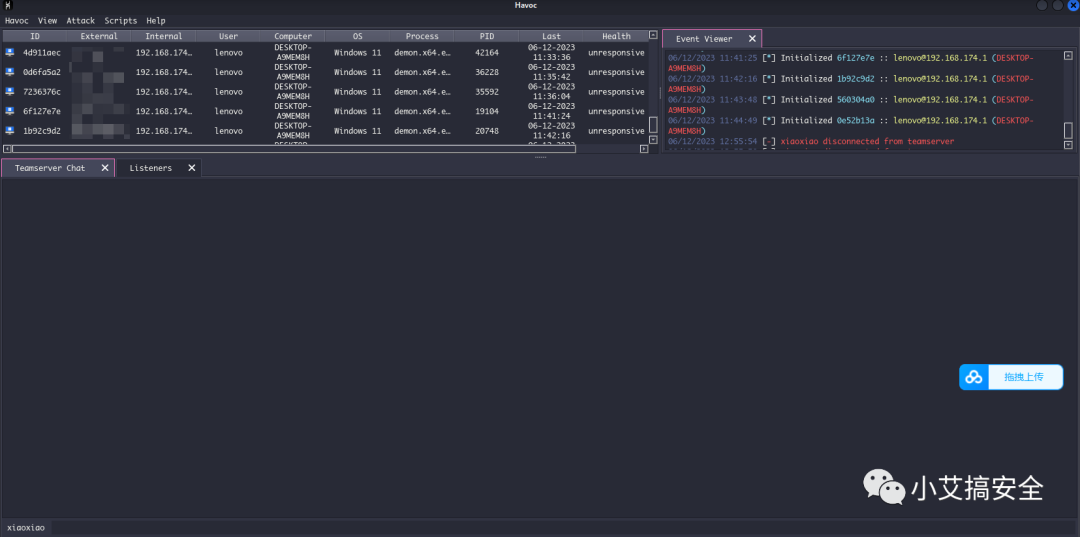Sort sessions by Last column header
This screenshot has height=537, width=1080.
551,36
